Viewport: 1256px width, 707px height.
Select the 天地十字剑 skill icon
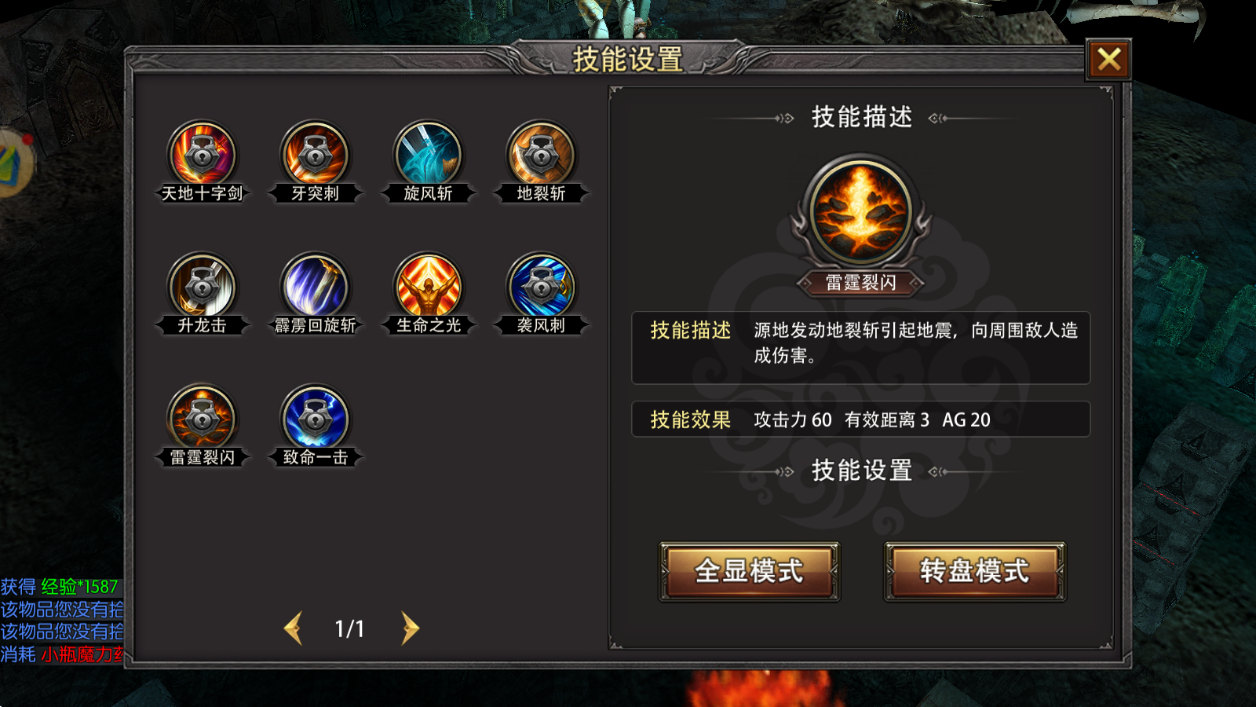pos(202,155)
